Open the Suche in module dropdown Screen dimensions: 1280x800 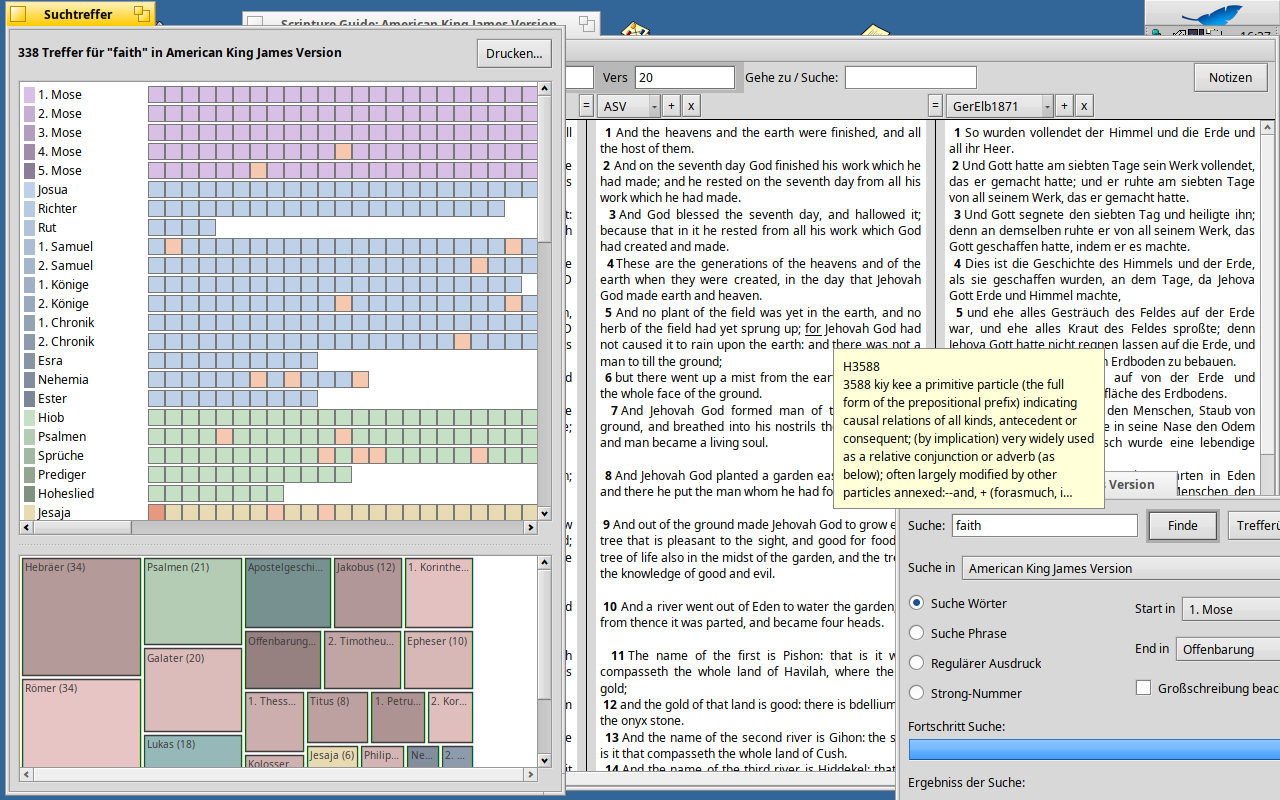click(1120, 568)
